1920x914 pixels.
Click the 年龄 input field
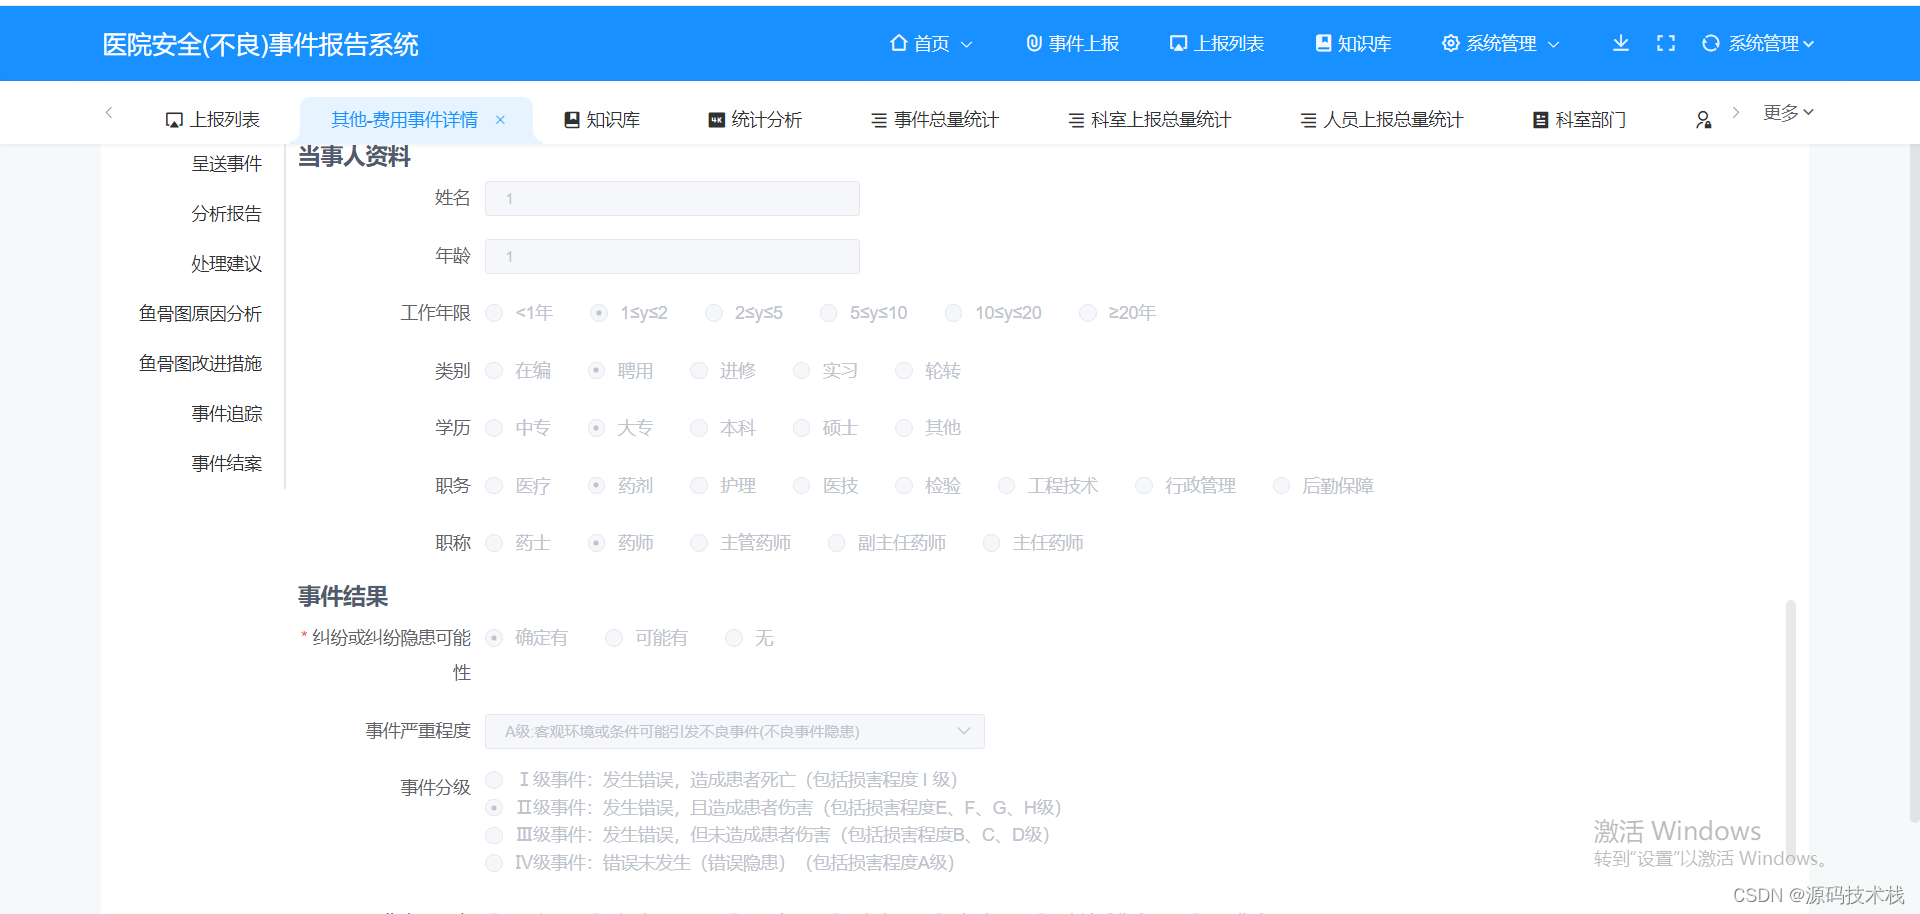coord(672,256)
